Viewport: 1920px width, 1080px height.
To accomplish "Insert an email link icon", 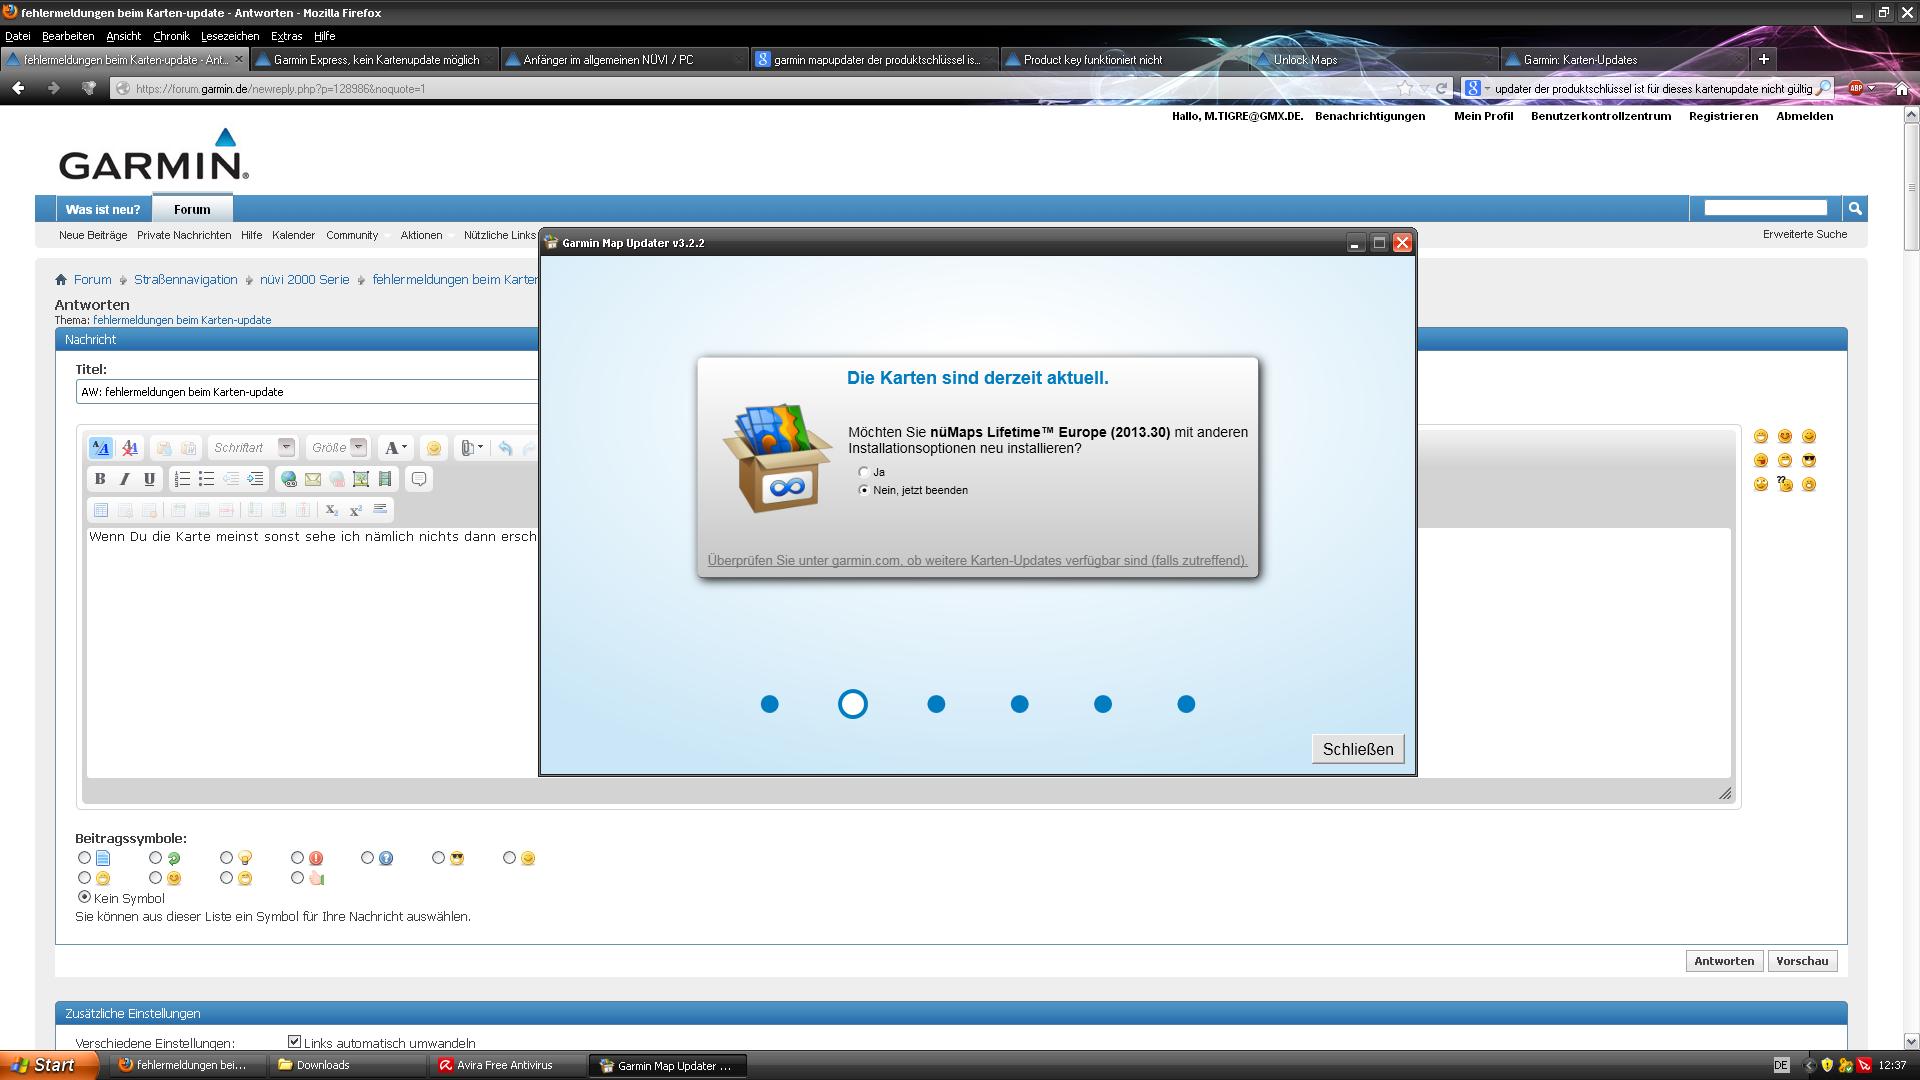I will pos(312,479).
